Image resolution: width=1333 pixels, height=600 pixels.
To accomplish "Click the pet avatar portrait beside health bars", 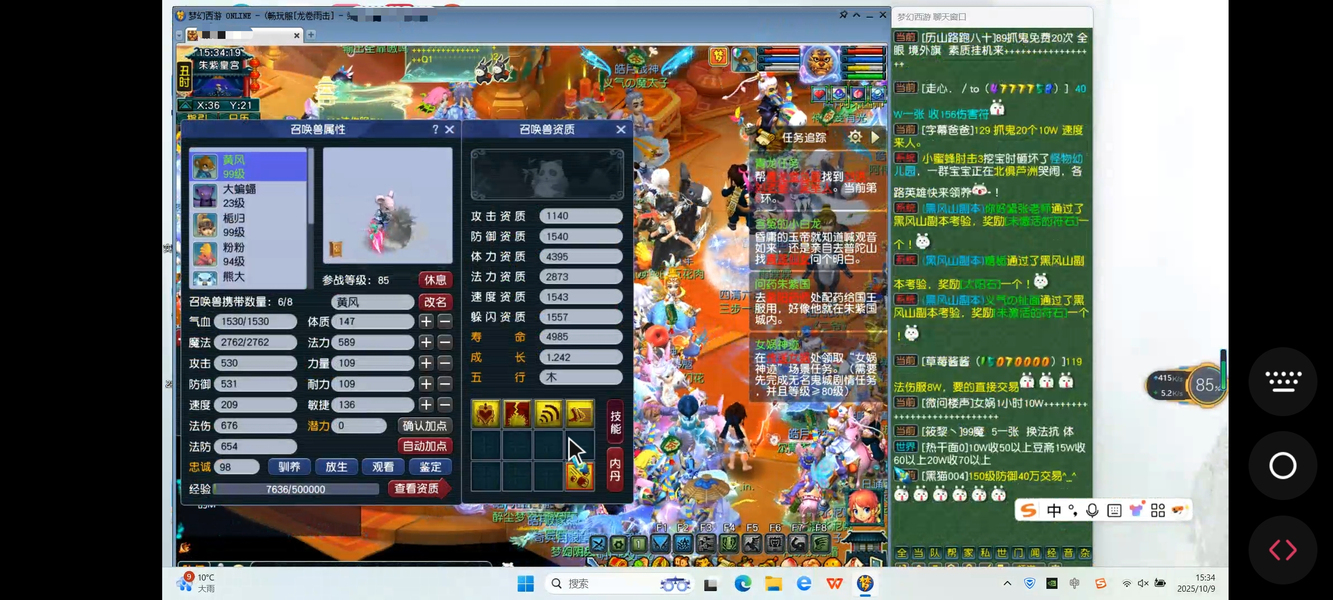I will [743, 60].
